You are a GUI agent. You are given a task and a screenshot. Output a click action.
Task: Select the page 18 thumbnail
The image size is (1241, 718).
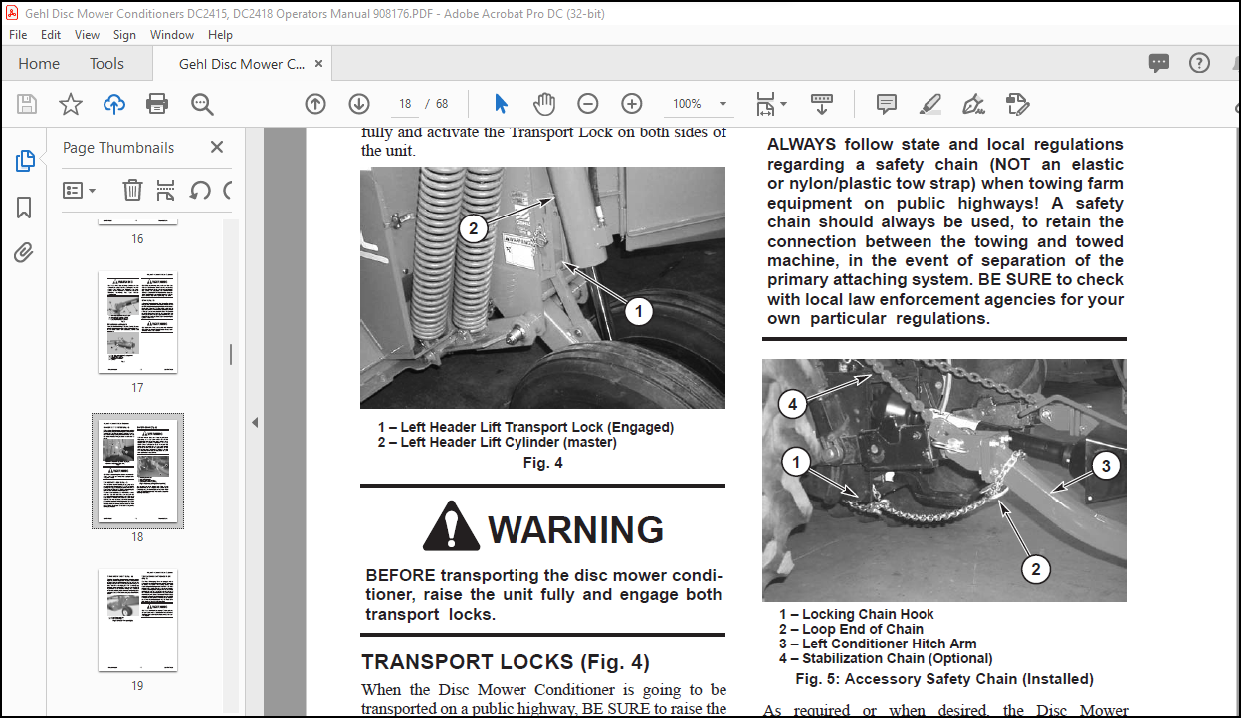click(138, 470)
